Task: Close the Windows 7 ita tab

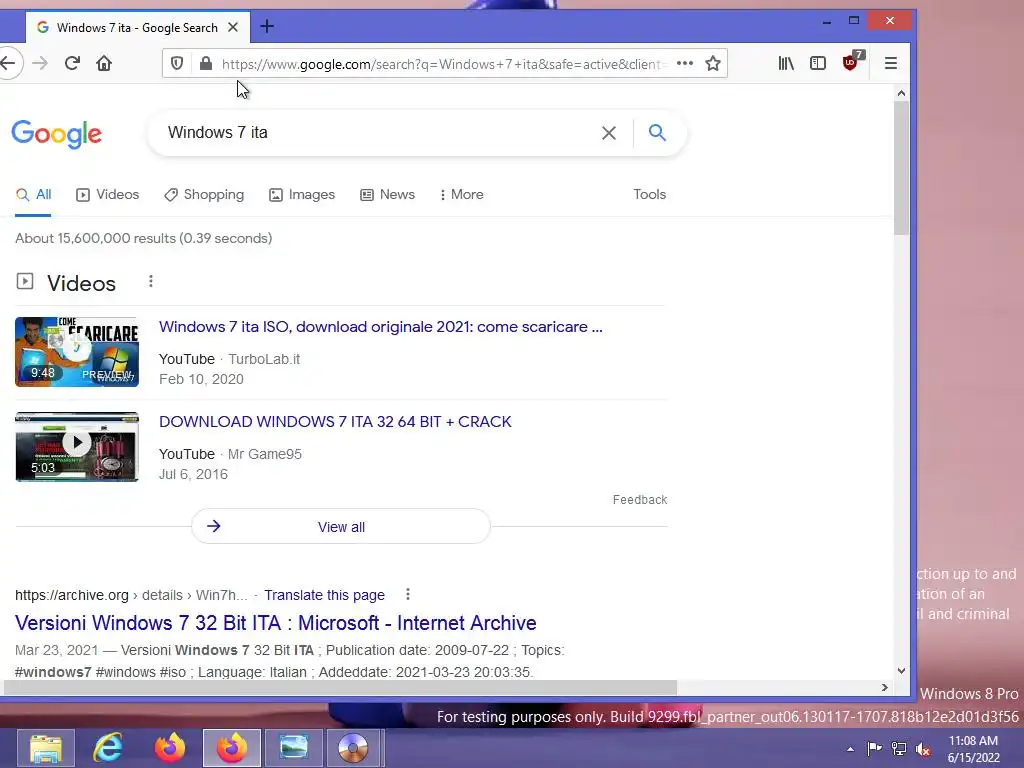Action: (x=232, y=27)
